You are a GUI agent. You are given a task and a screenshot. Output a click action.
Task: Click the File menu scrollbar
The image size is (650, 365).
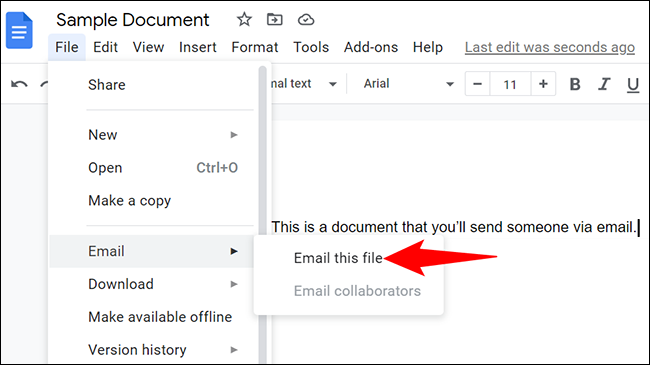[x=262, y=214]
